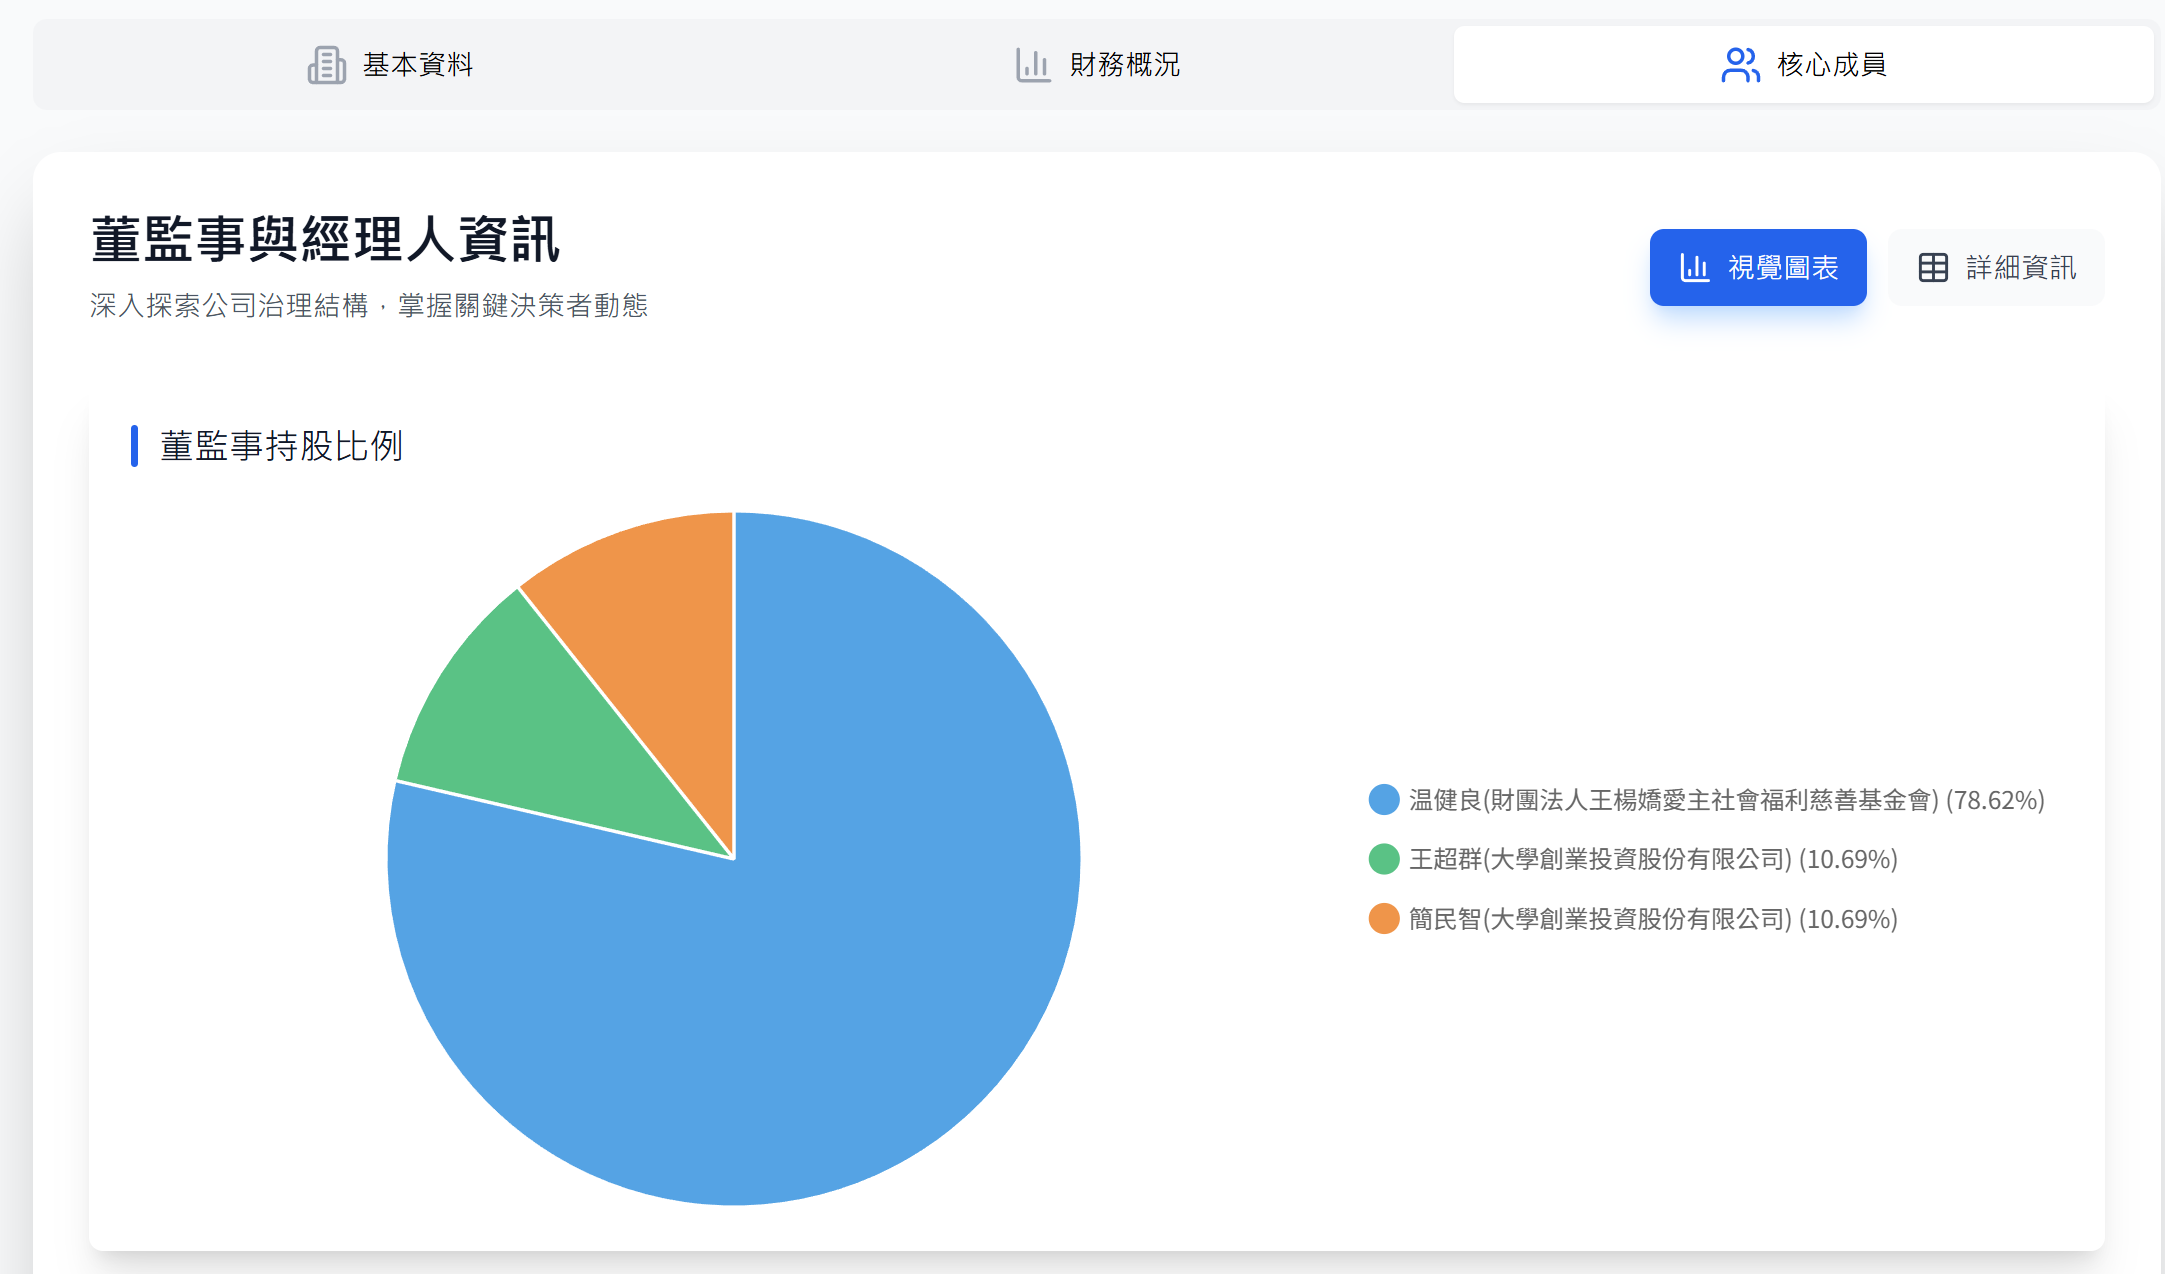Click the green legend dot for 王超群
Viewport: 2165px width, 1274px height.
(1382, 859)
